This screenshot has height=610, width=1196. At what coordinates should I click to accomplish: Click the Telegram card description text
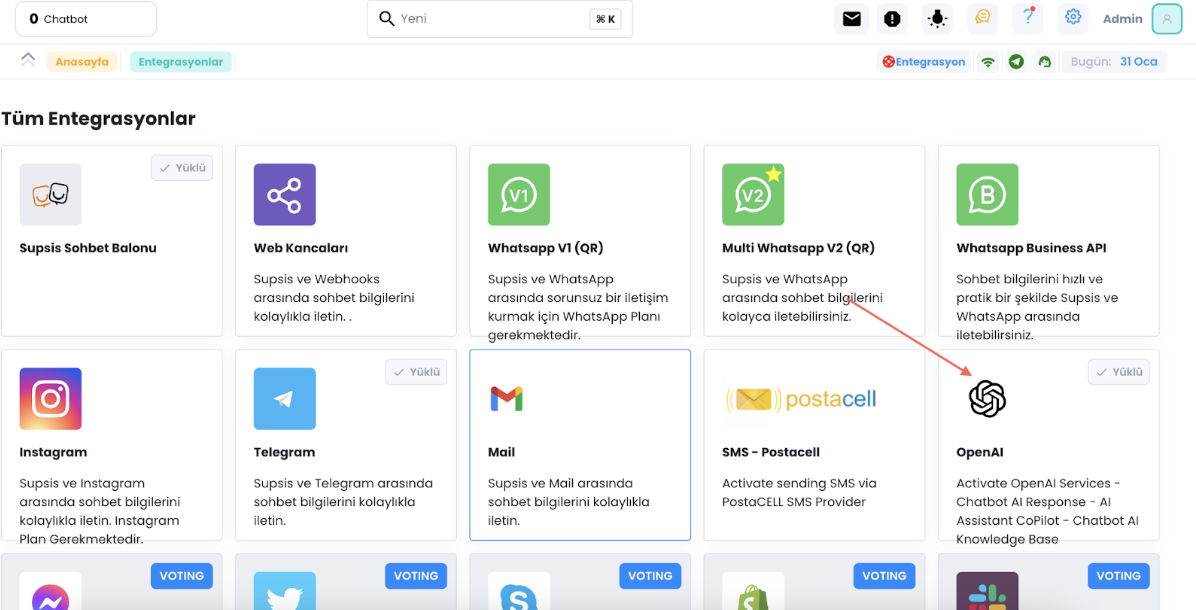click(343, 502)
